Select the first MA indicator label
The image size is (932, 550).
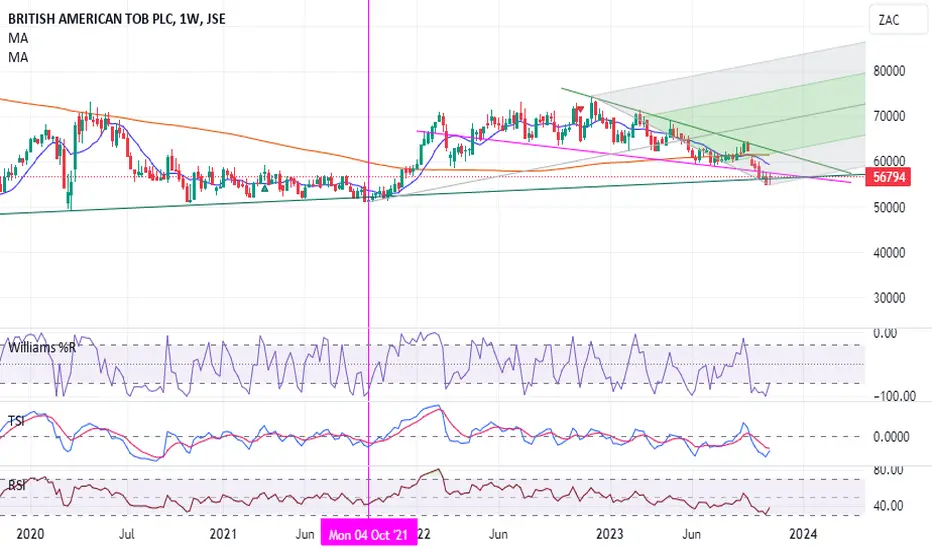pyautogui.click(x=18, y=38)
